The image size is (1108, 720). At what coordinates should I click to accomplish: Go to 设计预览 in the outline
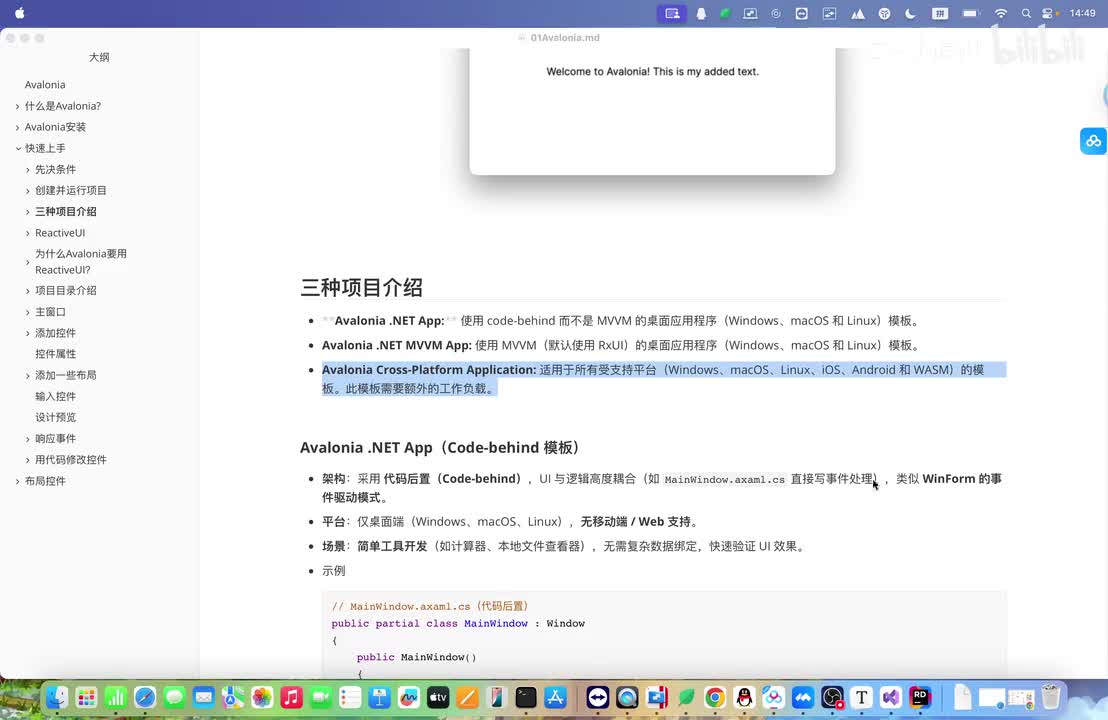pyautogui.click(x=56, y=417)
